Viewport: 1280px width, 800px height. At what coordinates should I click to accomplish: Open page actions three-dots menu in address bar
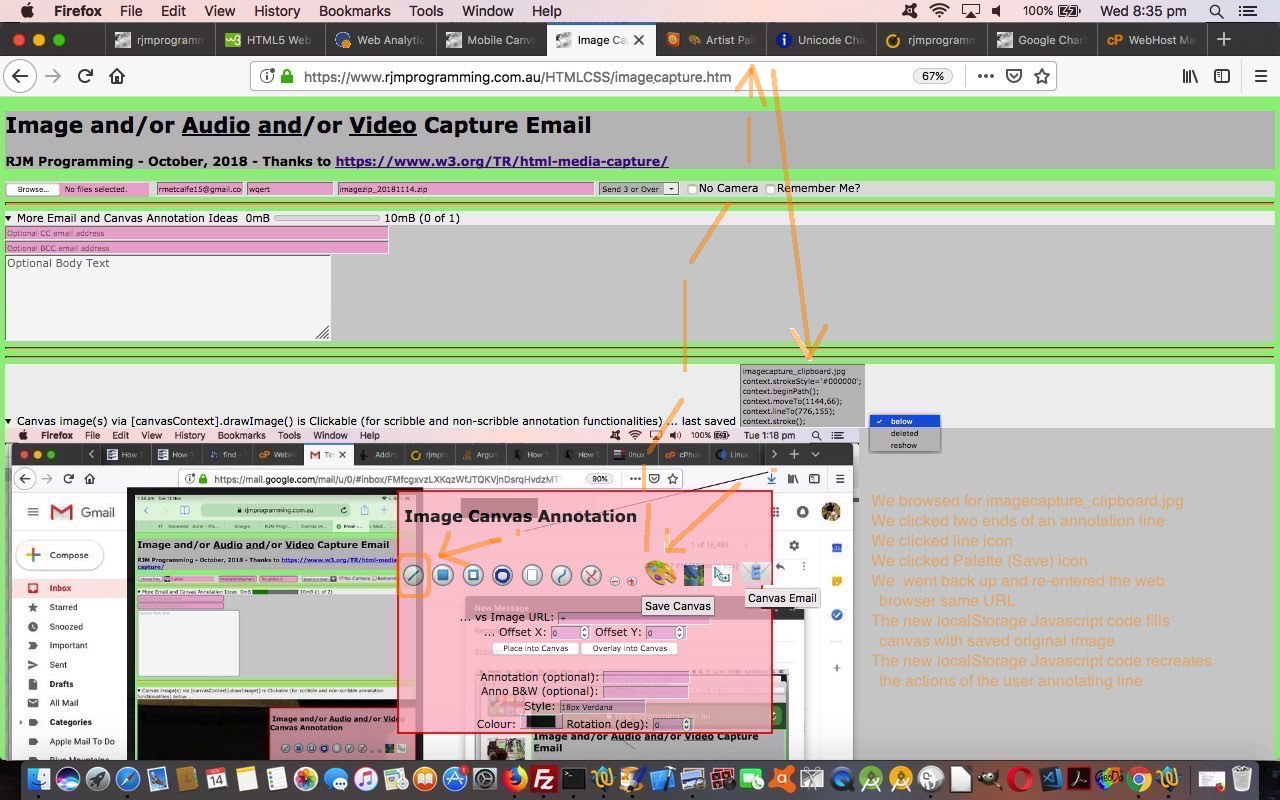(985, 76)
